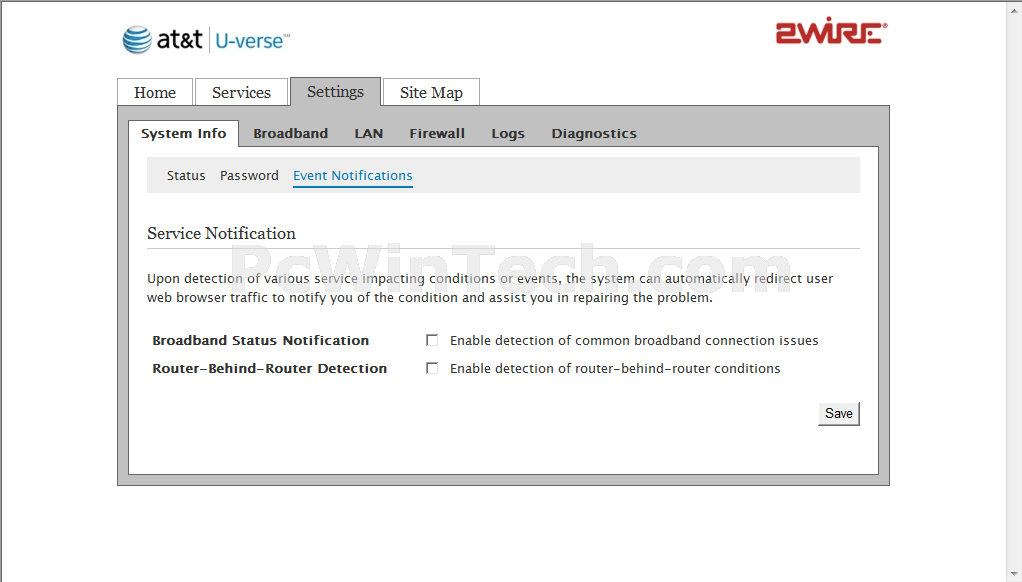This screenshot has width=1022, height=582.
Task: Select the System Info sub-tab
Action: [x=184, y=134]
